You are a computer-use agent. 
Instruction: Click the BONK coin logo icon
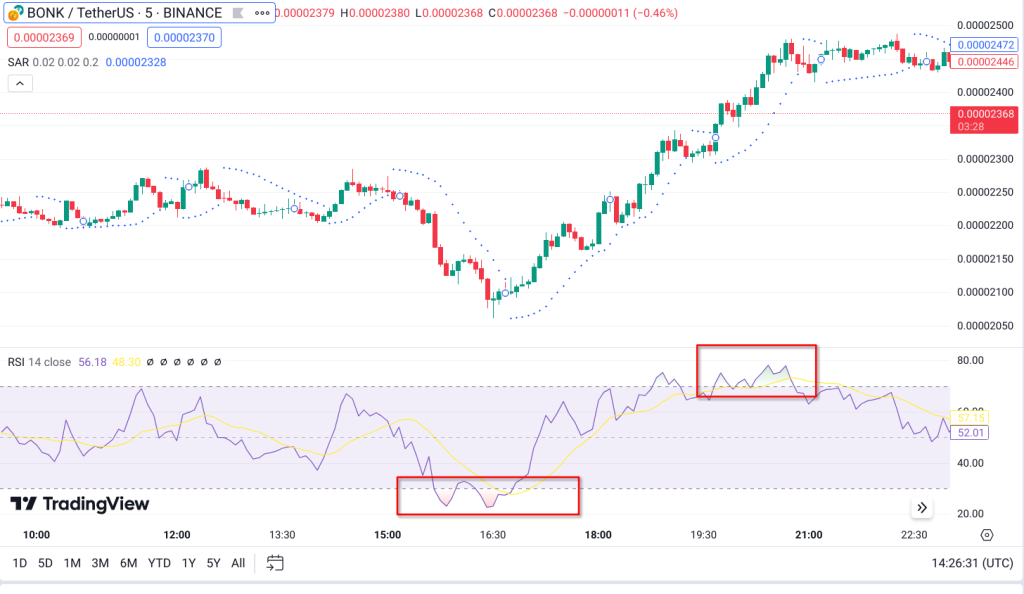pos(17,13)
